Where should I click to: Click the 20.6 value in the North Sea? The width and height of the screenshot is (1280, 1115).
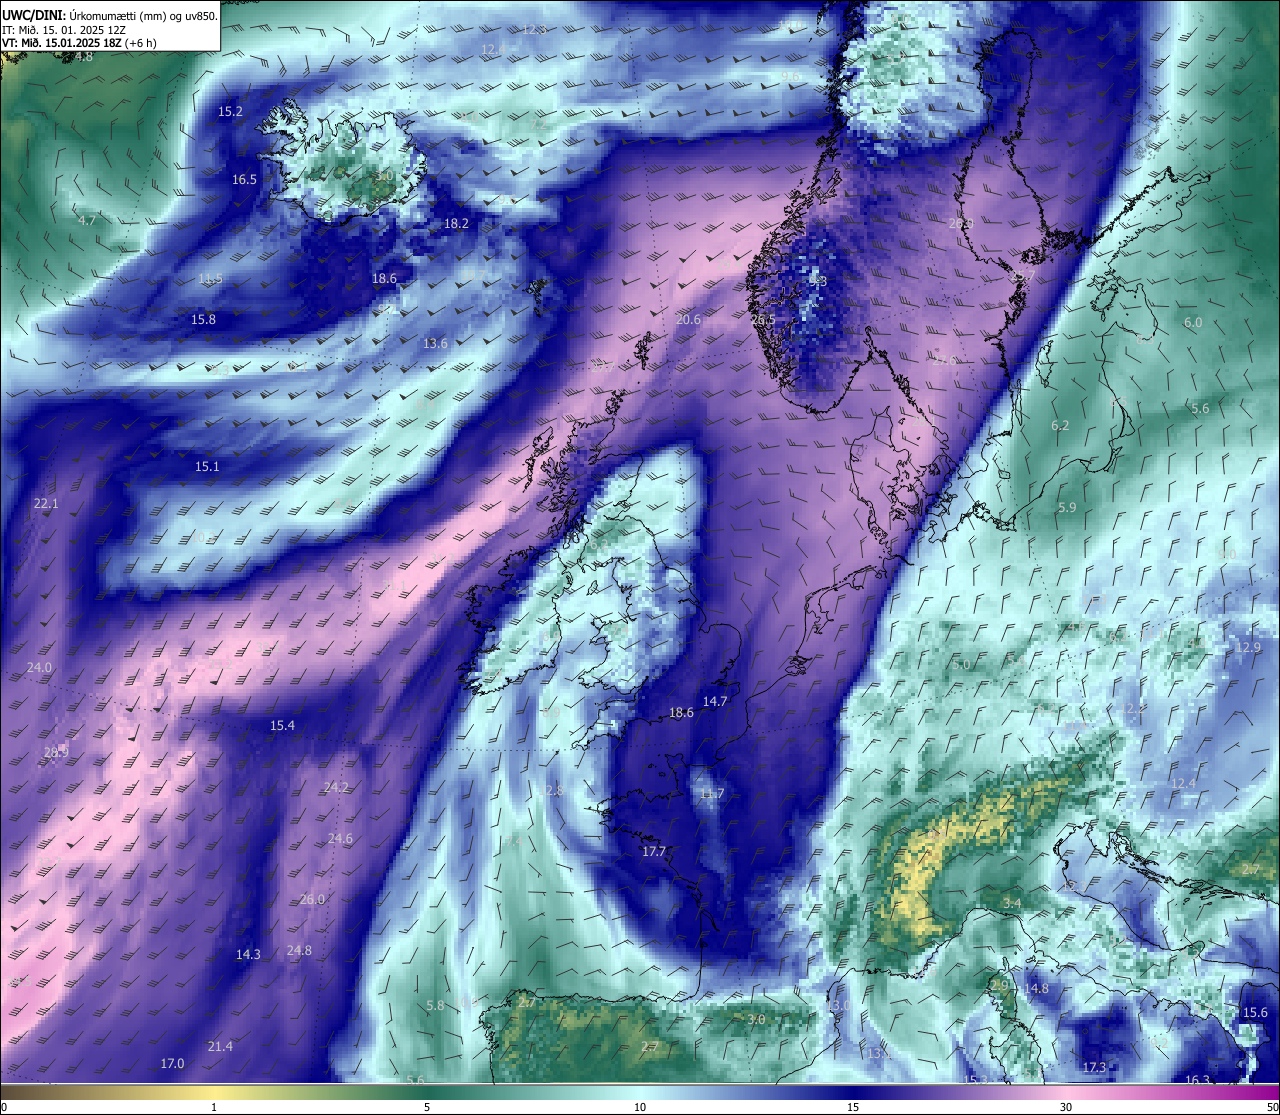pos(688,320)
